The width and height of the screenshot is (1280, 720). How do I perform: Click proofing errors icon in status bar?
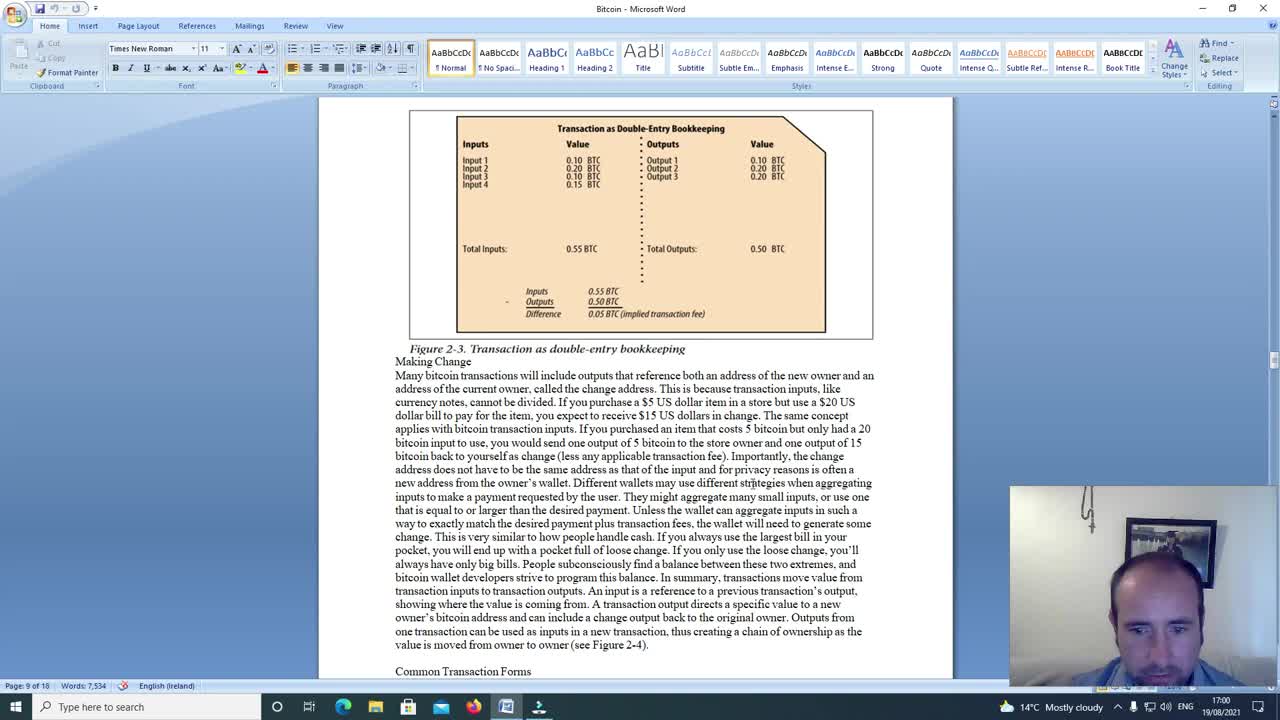coord(123,686)
